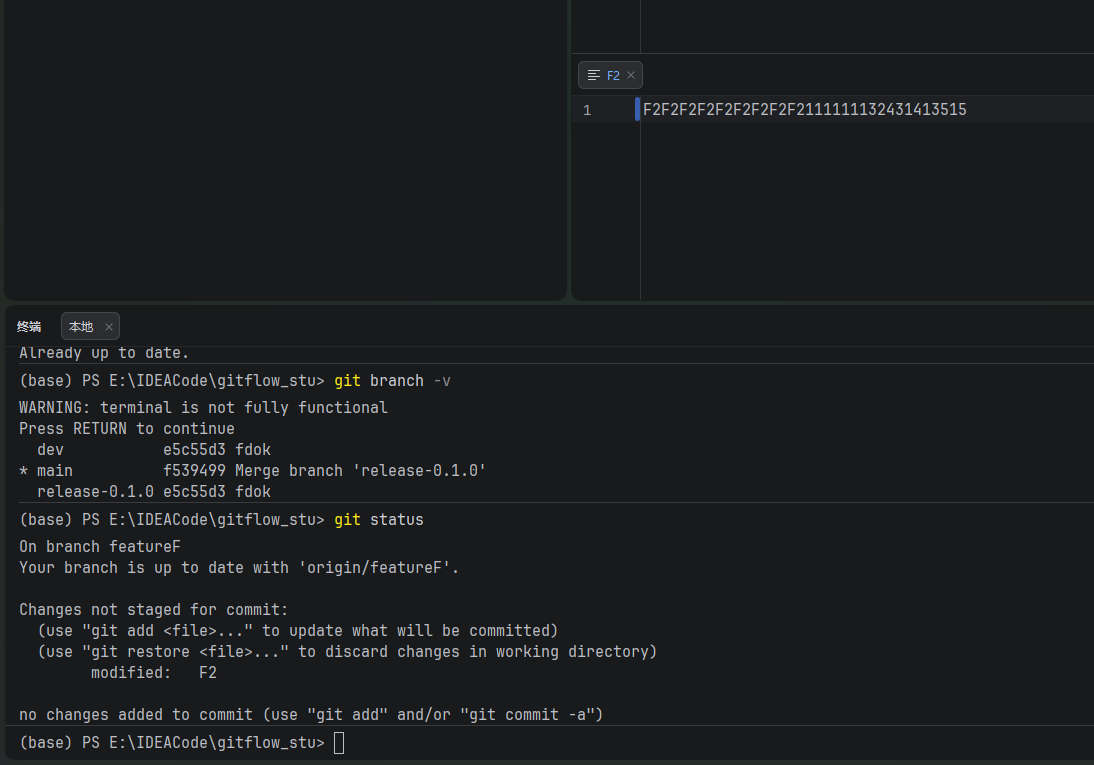Click the 'git branch -v' command text
Image resolution: width=1094 pixels, height=765 pixels.
pyautogui.click(x=392, y=381)
